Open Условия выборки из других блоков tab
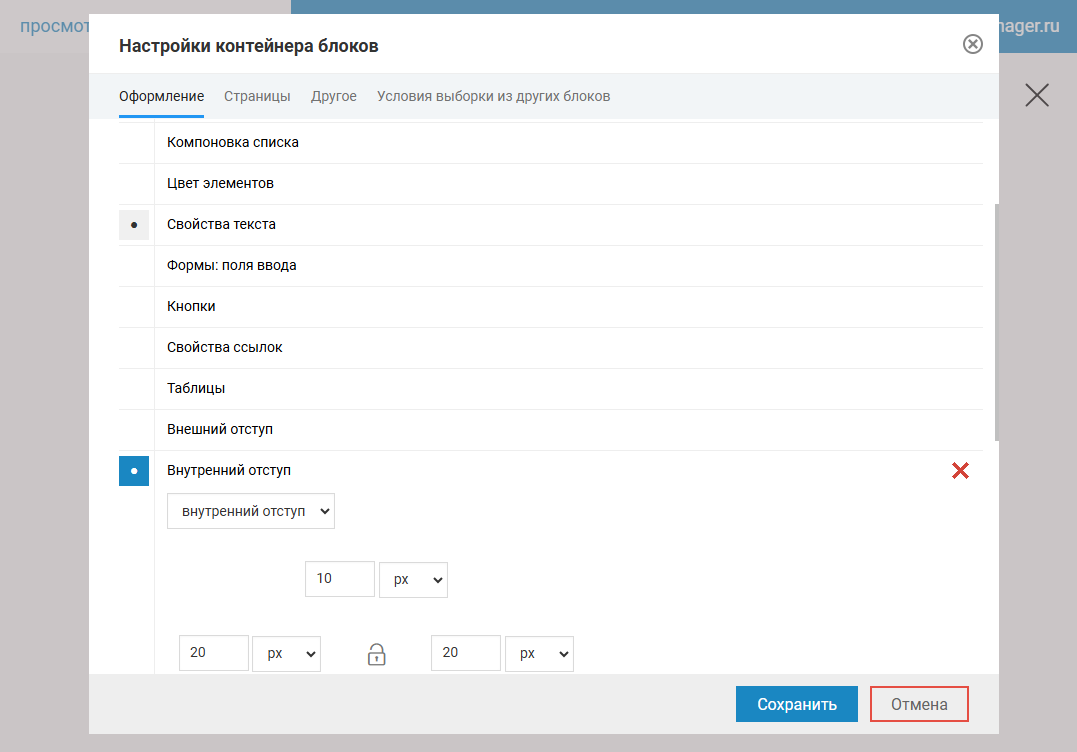Image resolution: width=1077 pixels, height=752 pixels. [493, 97]
